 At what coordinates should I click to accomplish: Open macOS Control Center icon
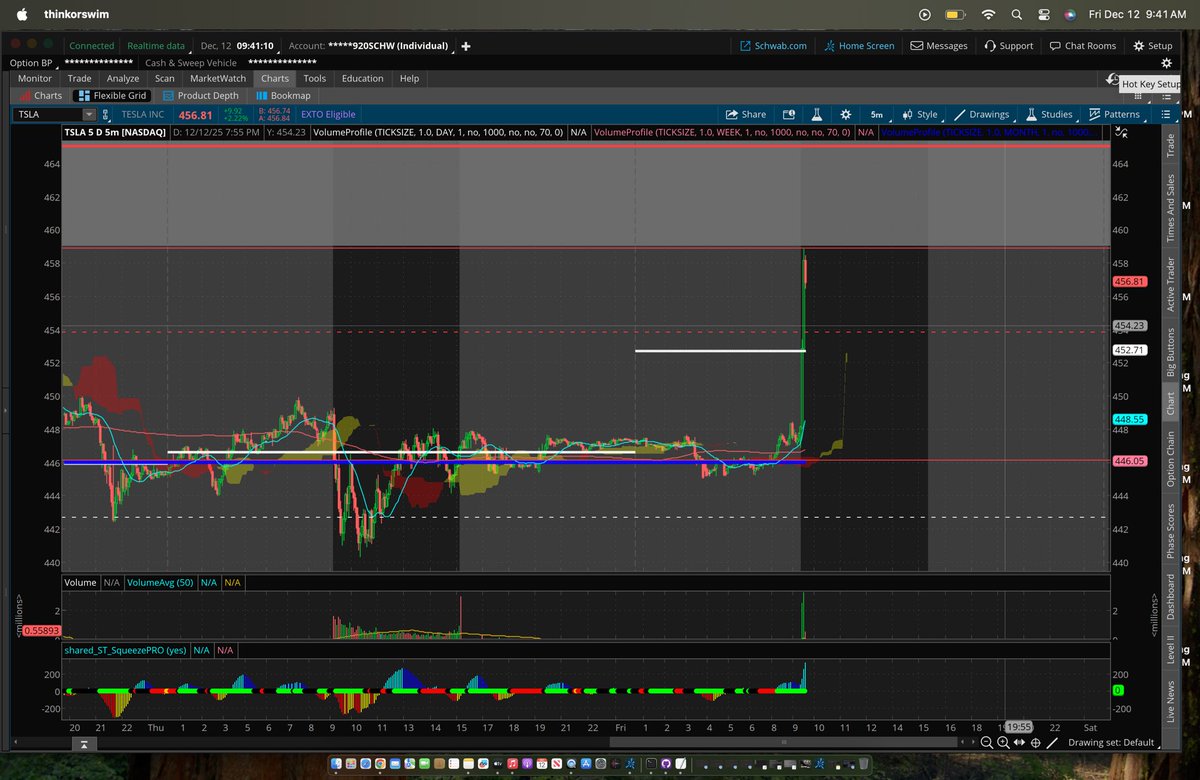[1043, 15]
